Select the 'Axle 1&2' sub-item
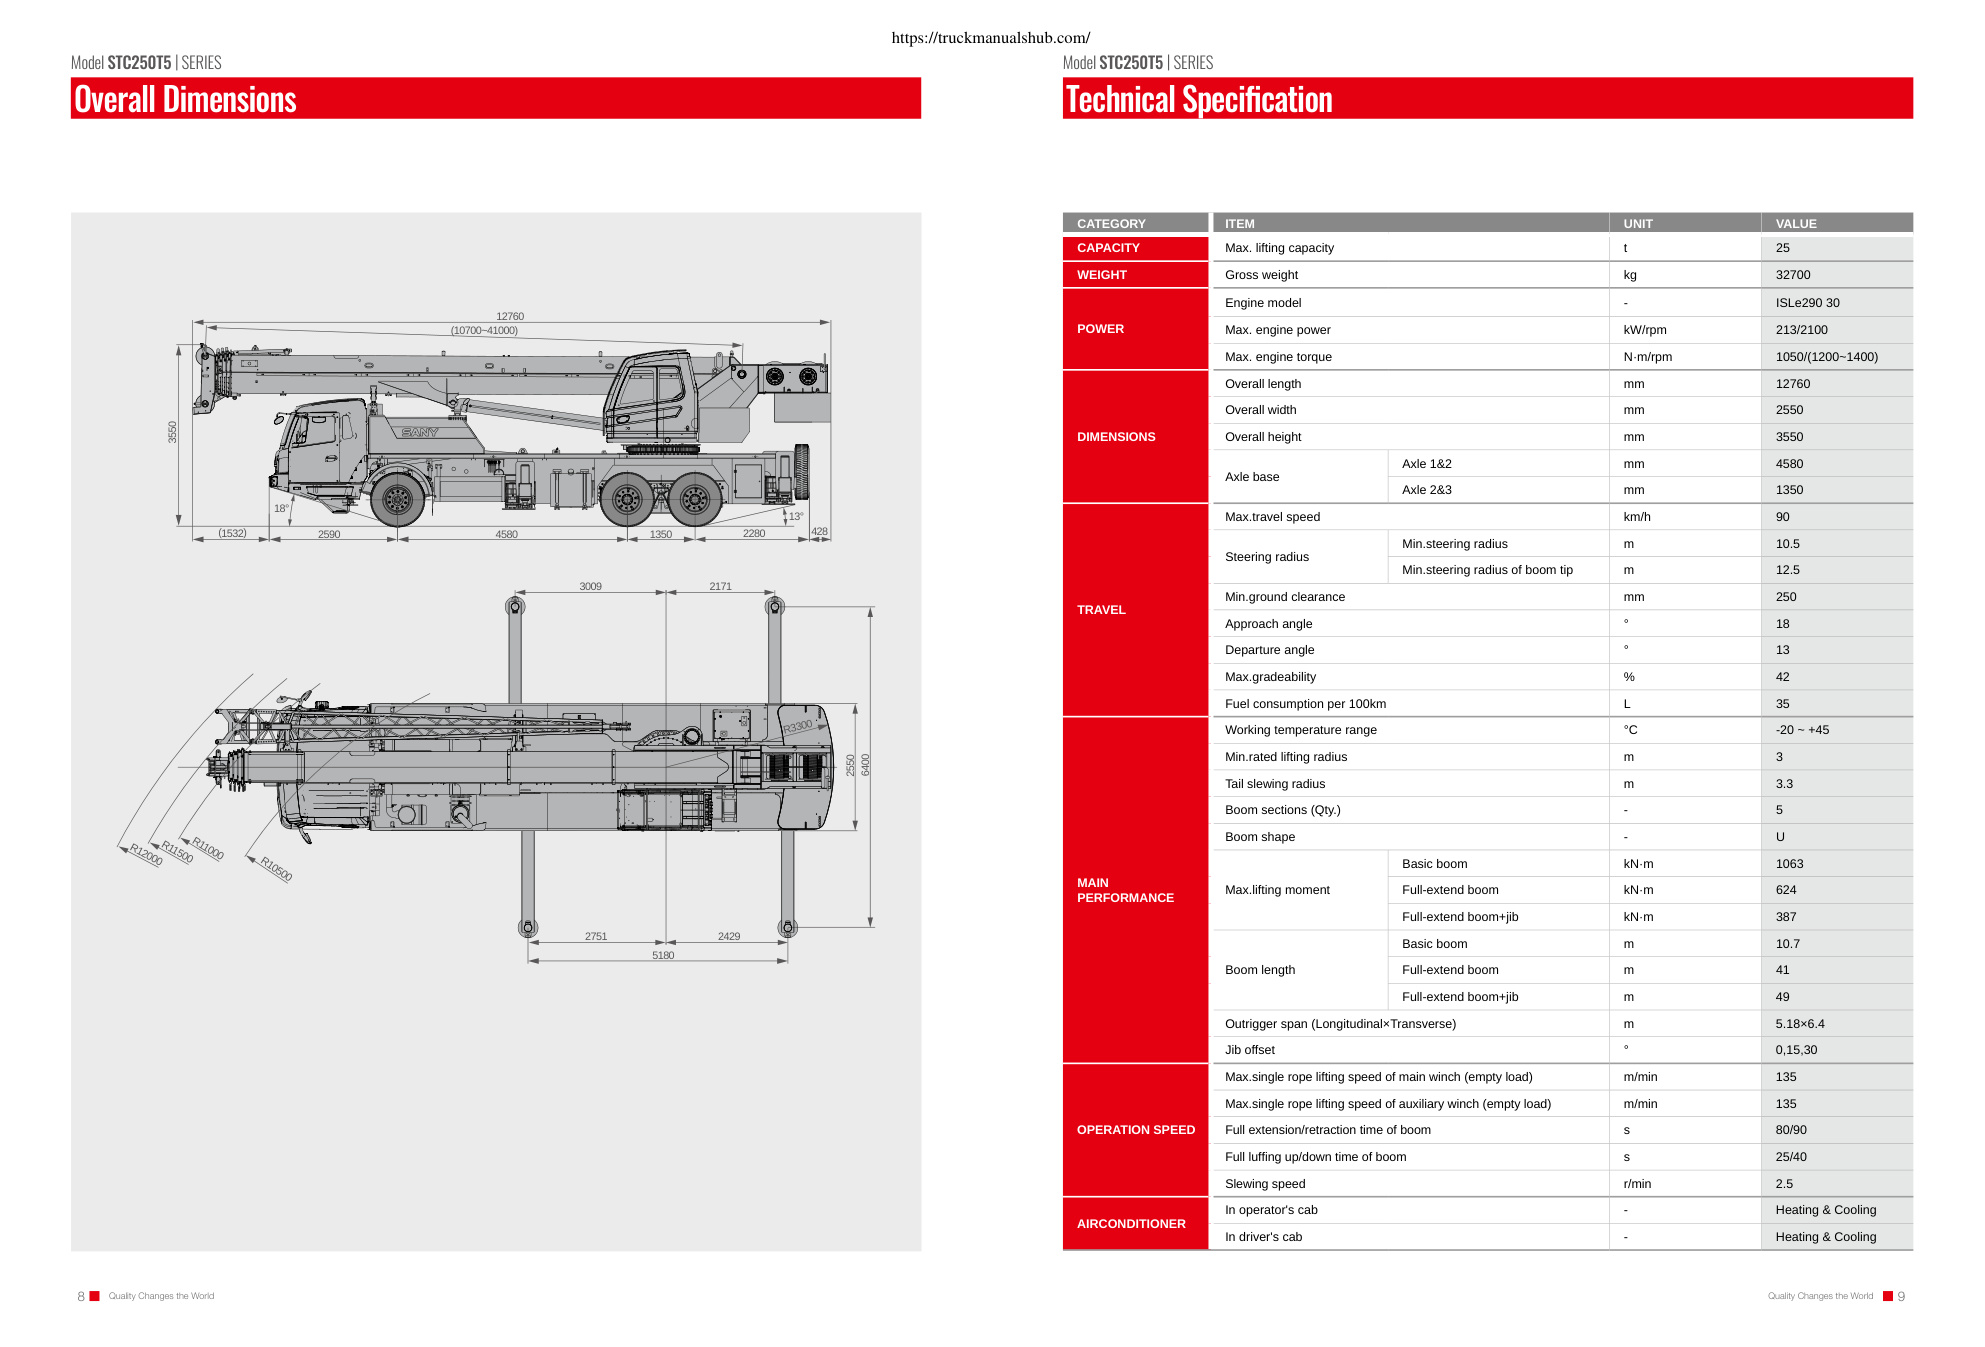 coord(1426,464)
